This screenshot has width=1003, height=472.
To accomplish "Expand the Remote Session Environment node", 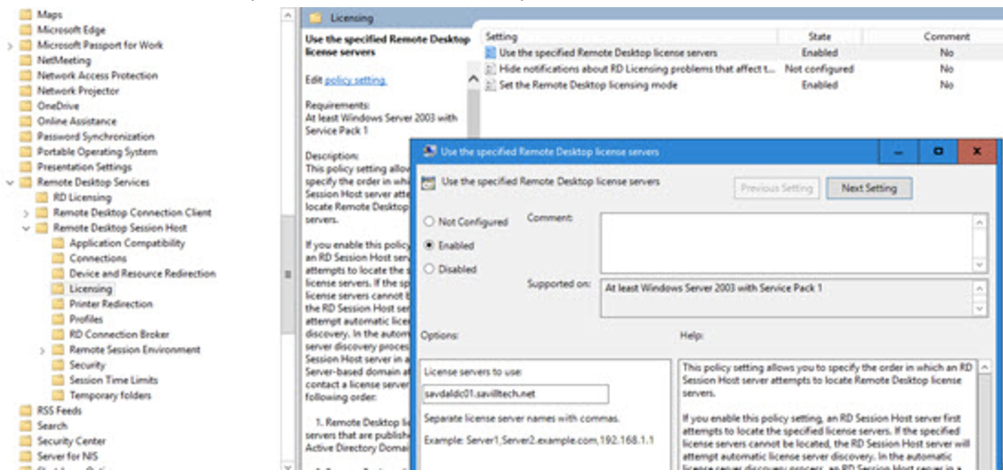I will point(42,350).
